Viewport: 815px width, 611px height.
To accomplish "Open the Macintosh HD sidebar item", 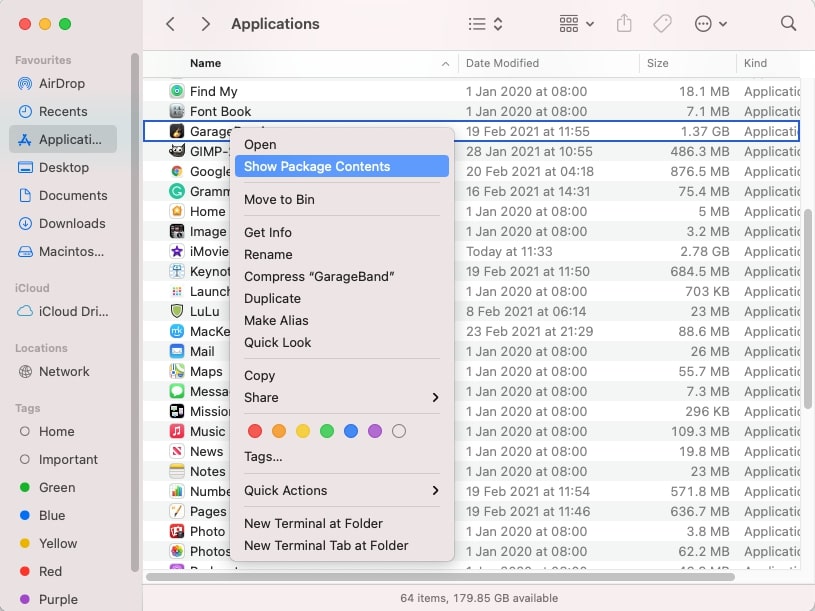I will tap(62, 251).
